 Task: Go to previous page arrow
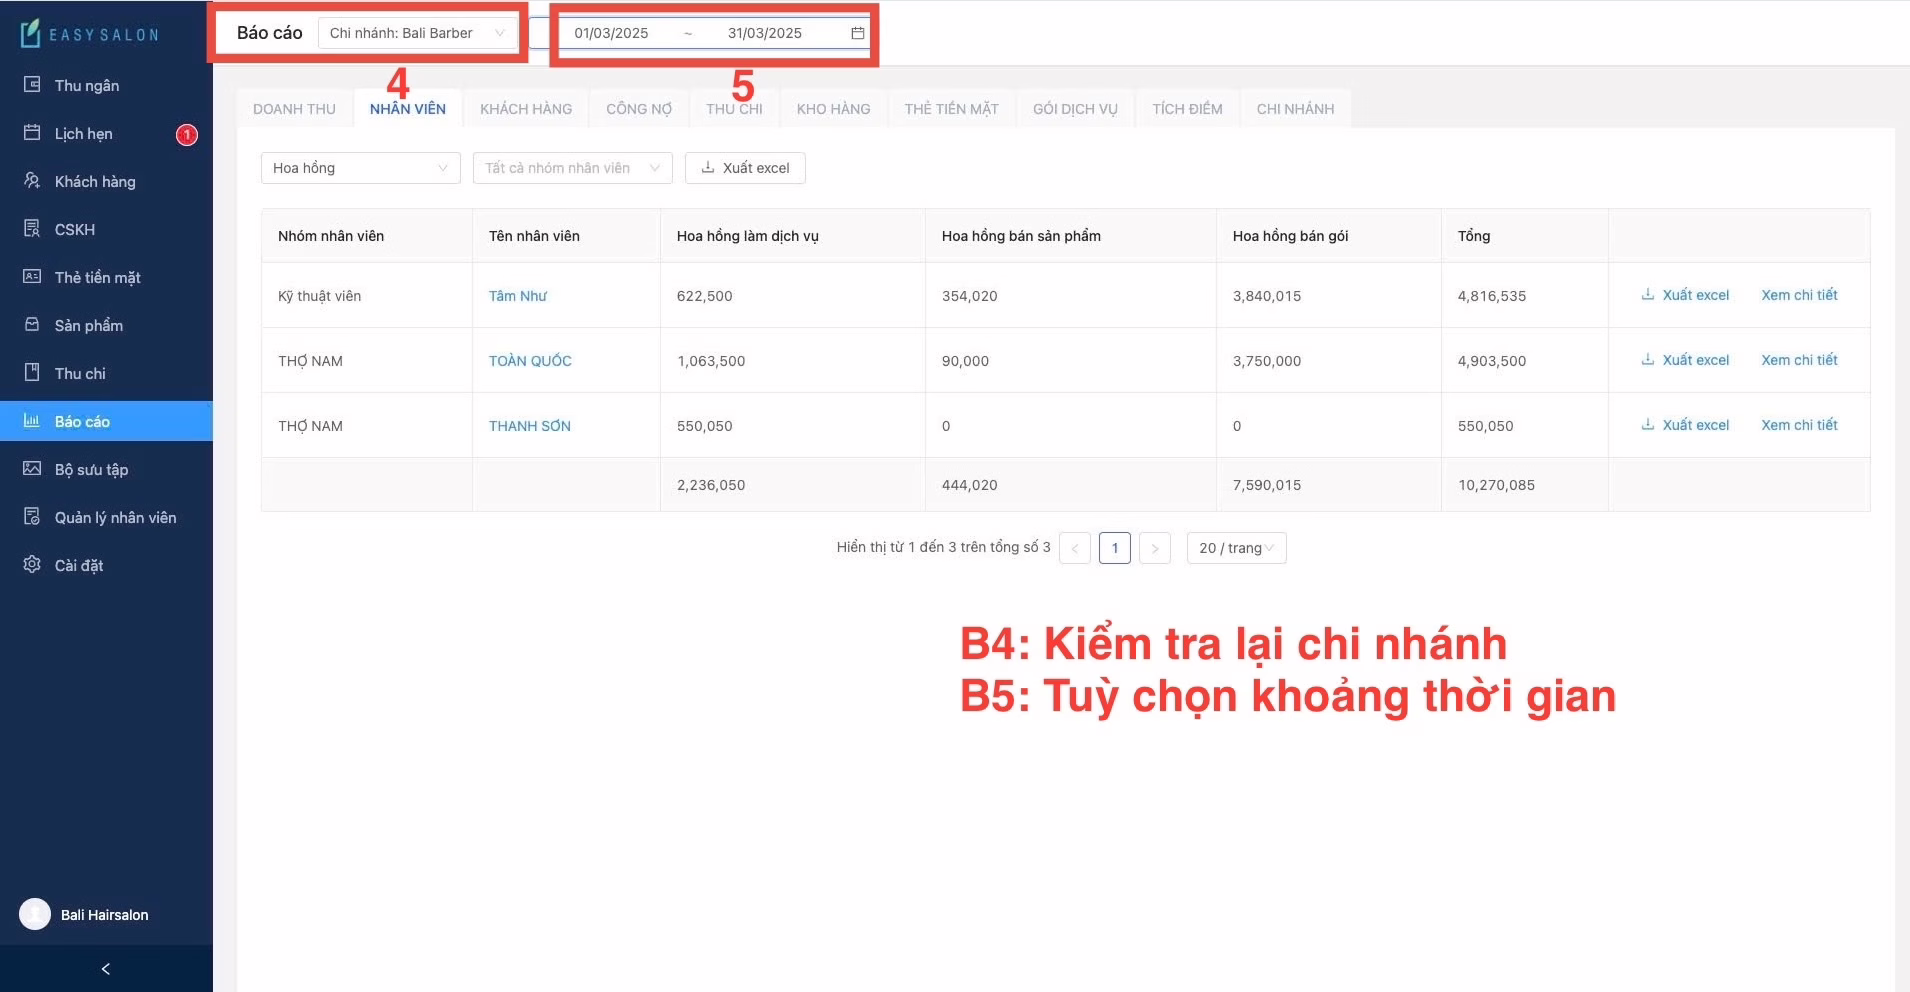tap(1075, 548)
